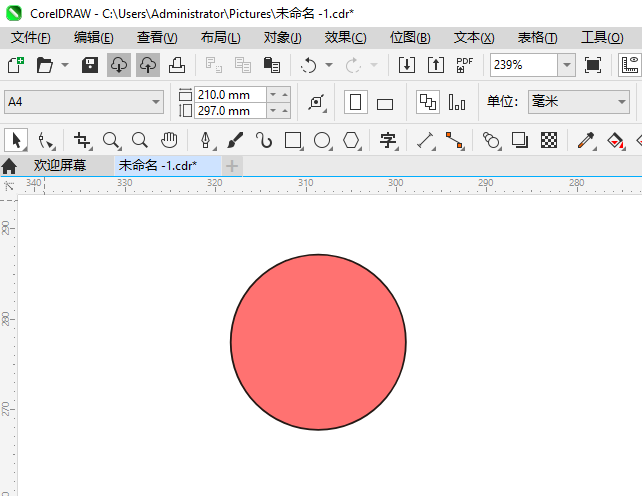Open the 效果(C) menu

[x=346, y=38]
